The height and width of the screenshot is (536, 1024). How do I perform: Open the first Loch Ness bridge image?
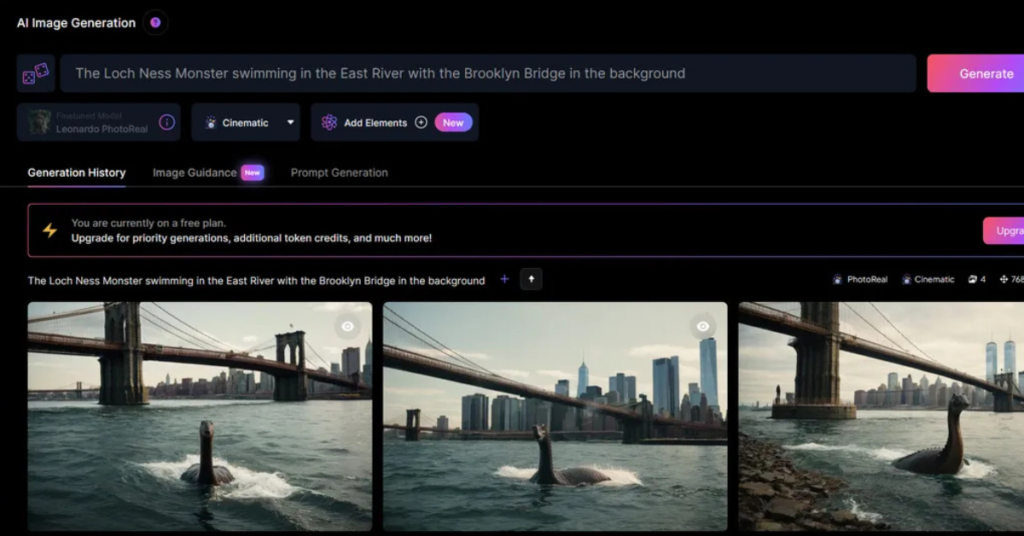click(x=200, y=416)
